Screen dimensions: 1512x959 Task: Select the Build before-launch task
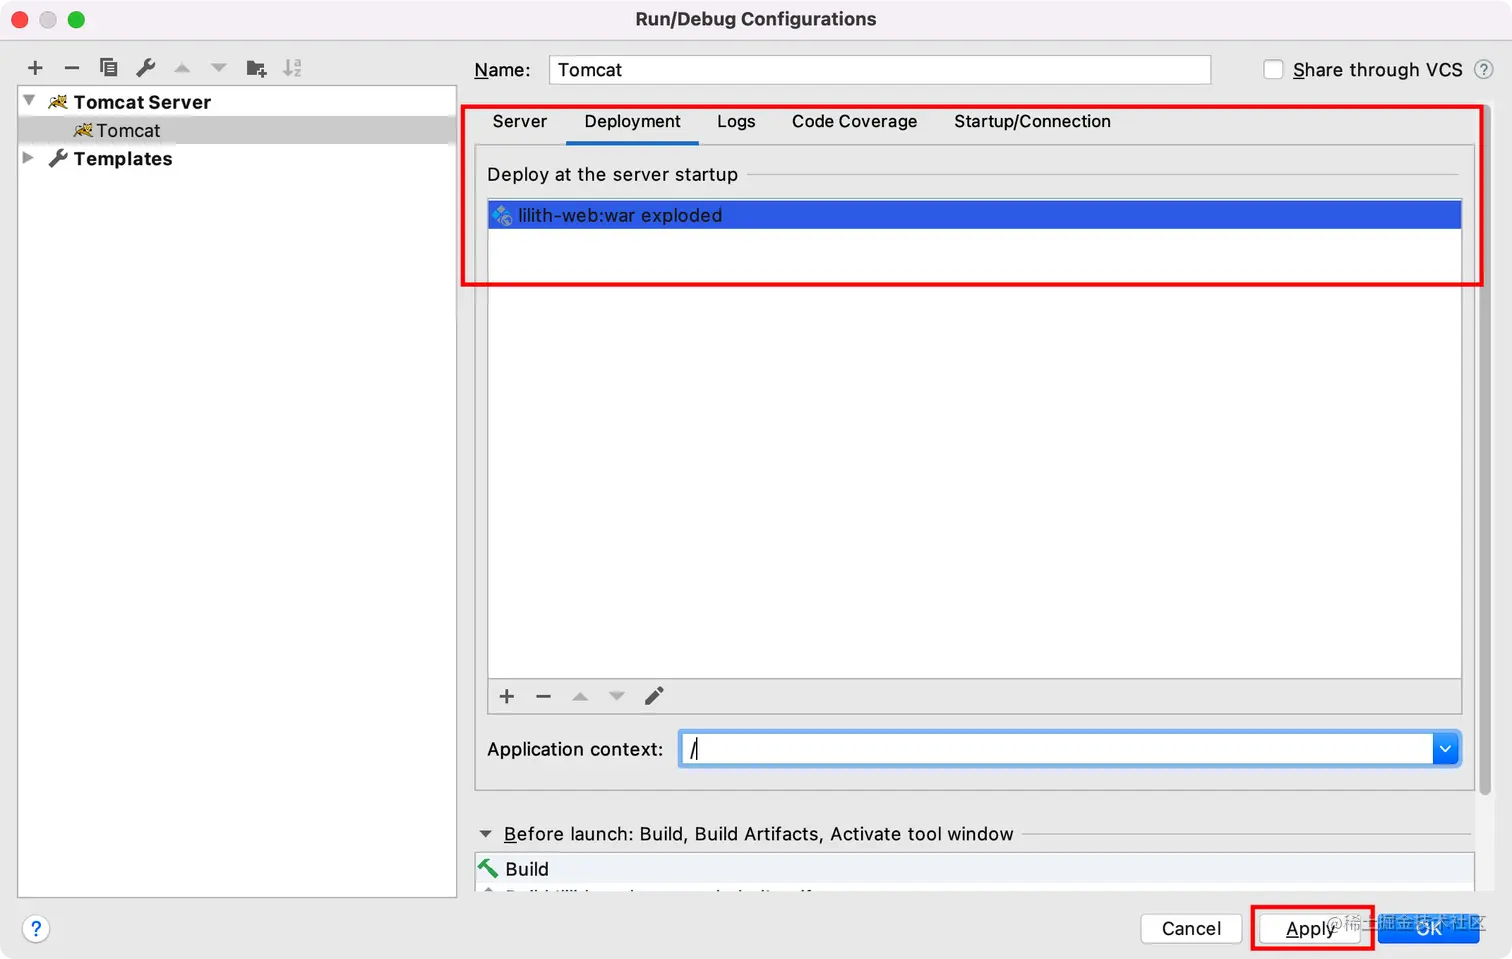(975, 869)
